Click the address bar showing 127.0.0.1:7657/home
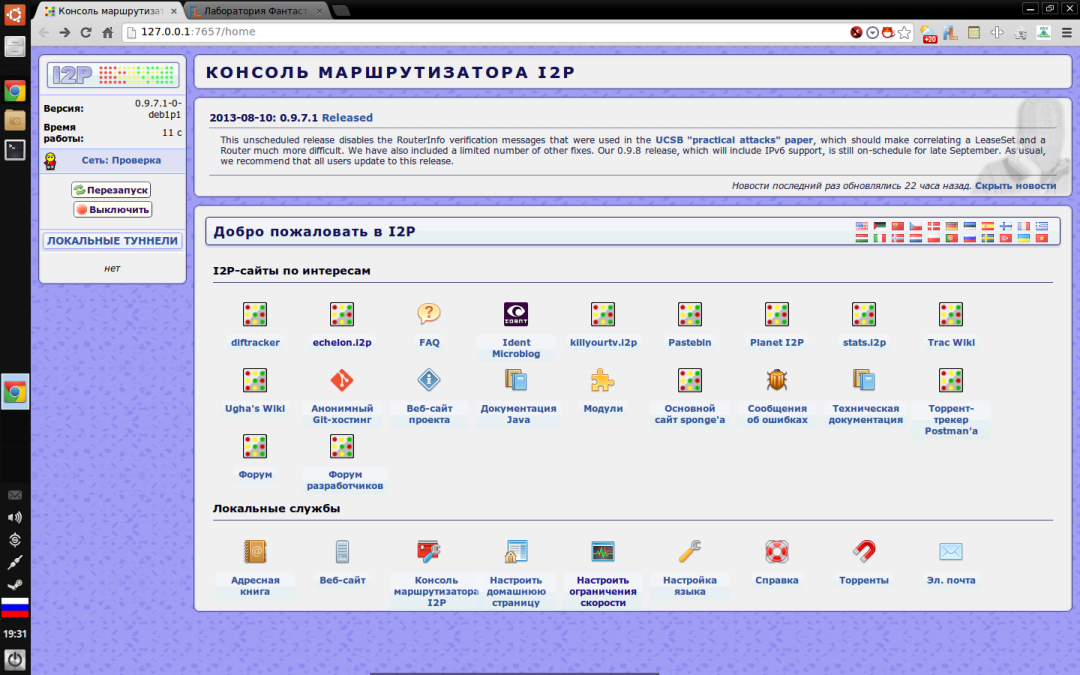This screenshot has width=1080, height=675. (480, 32)
